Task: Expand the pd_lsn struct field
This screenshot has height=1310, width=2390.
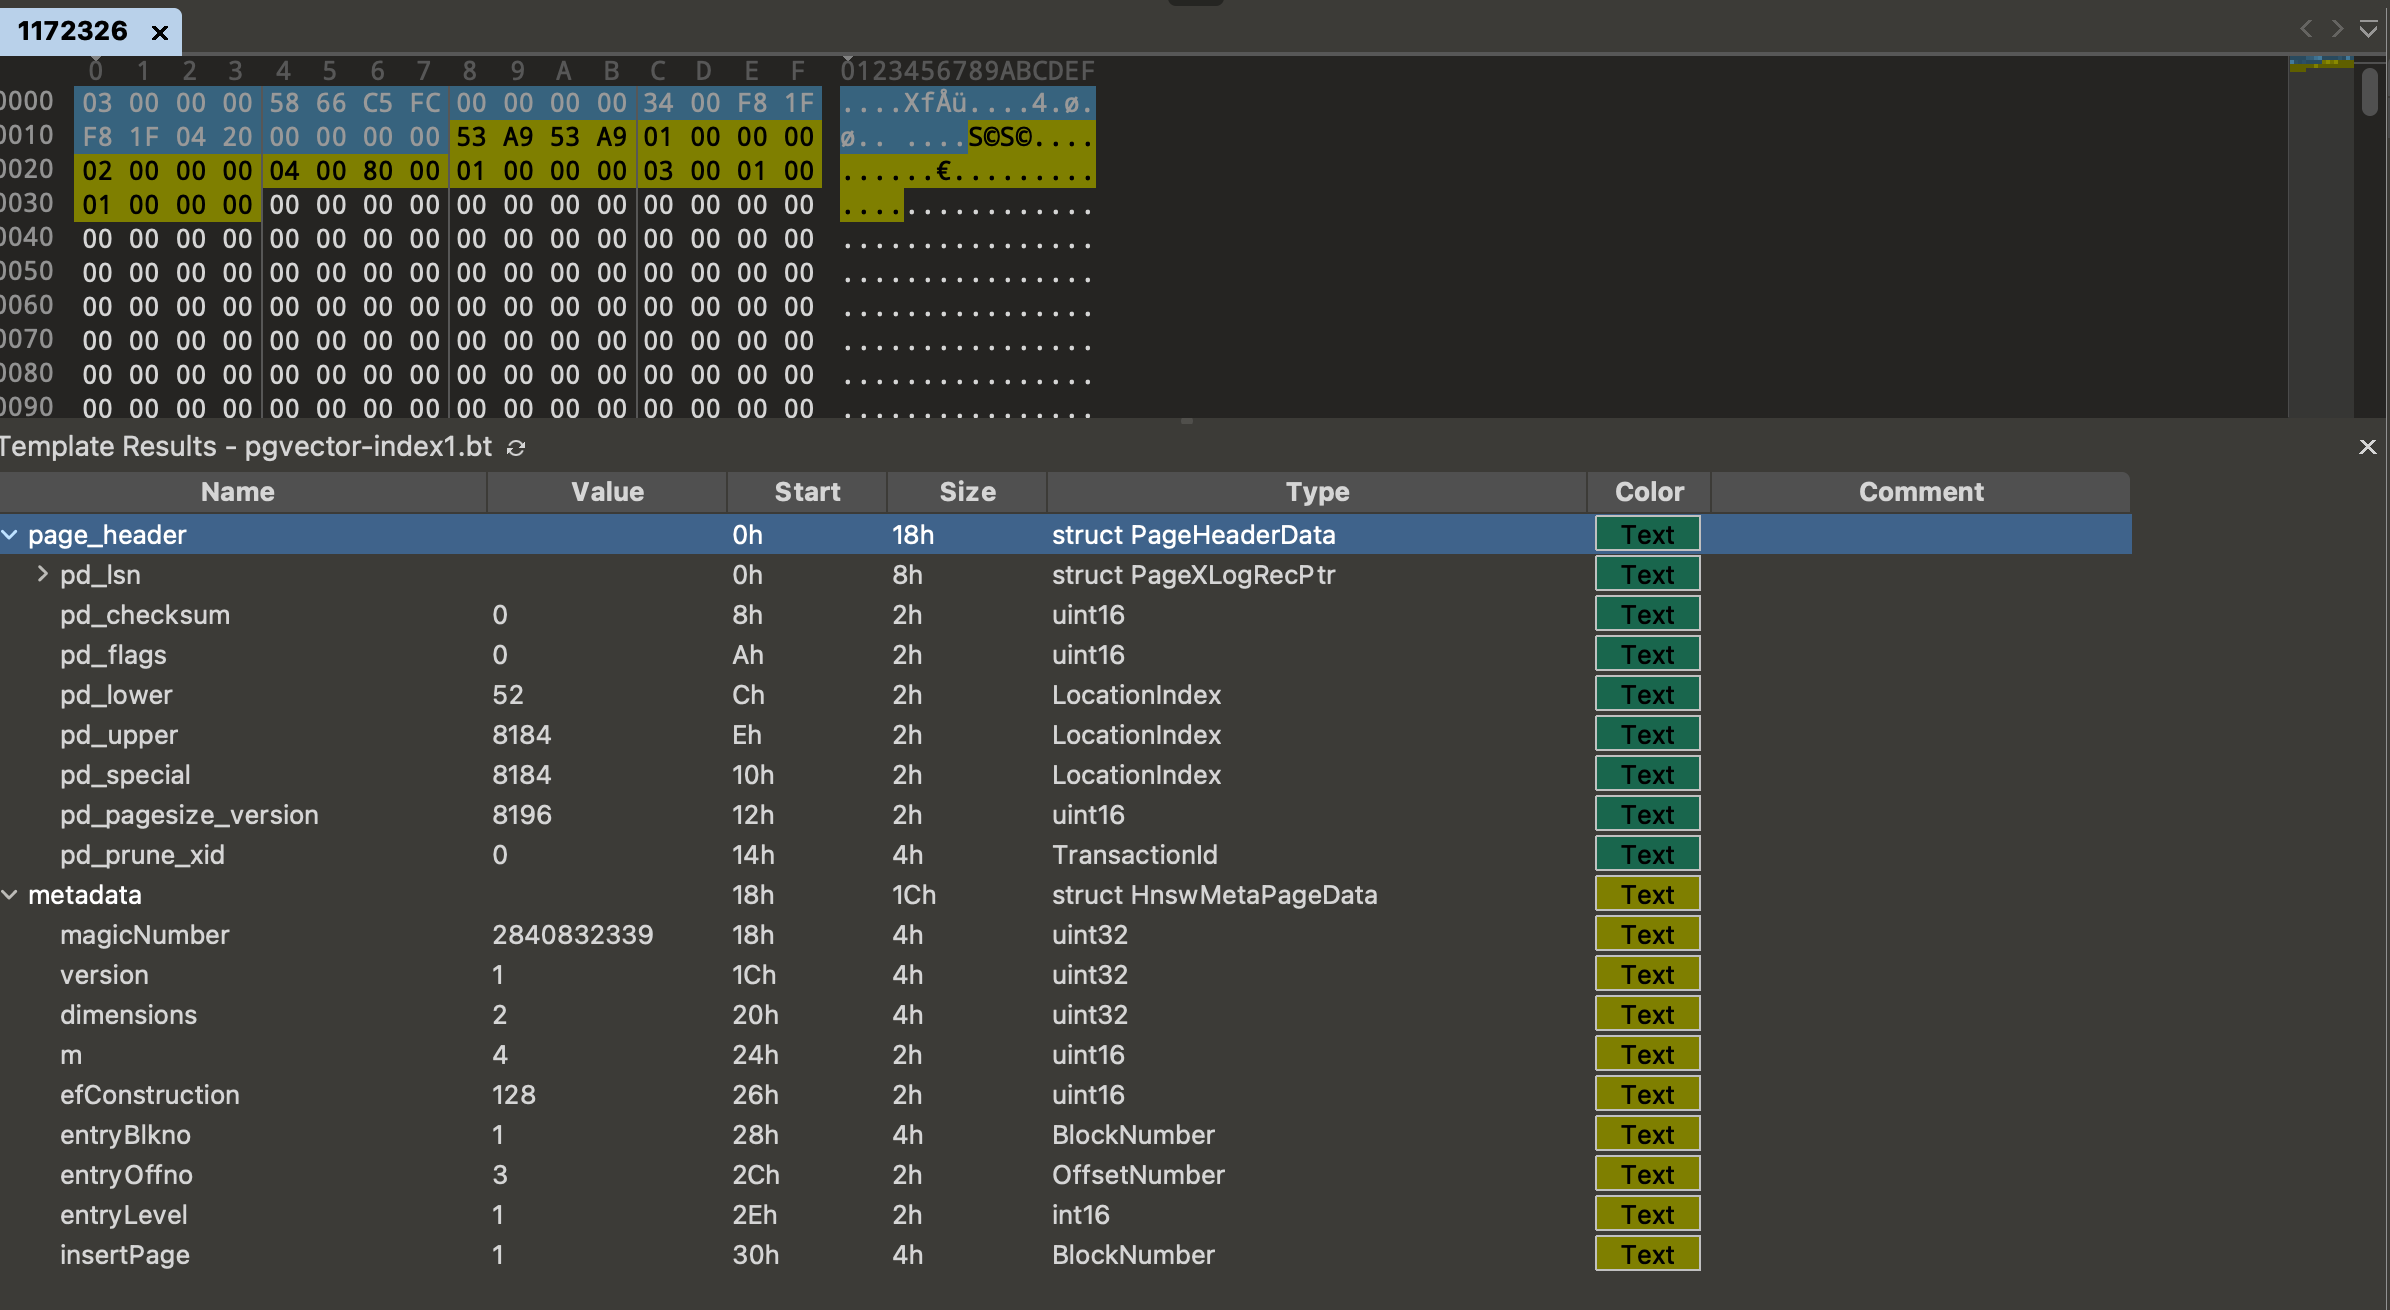Action: tap(39, 574)
